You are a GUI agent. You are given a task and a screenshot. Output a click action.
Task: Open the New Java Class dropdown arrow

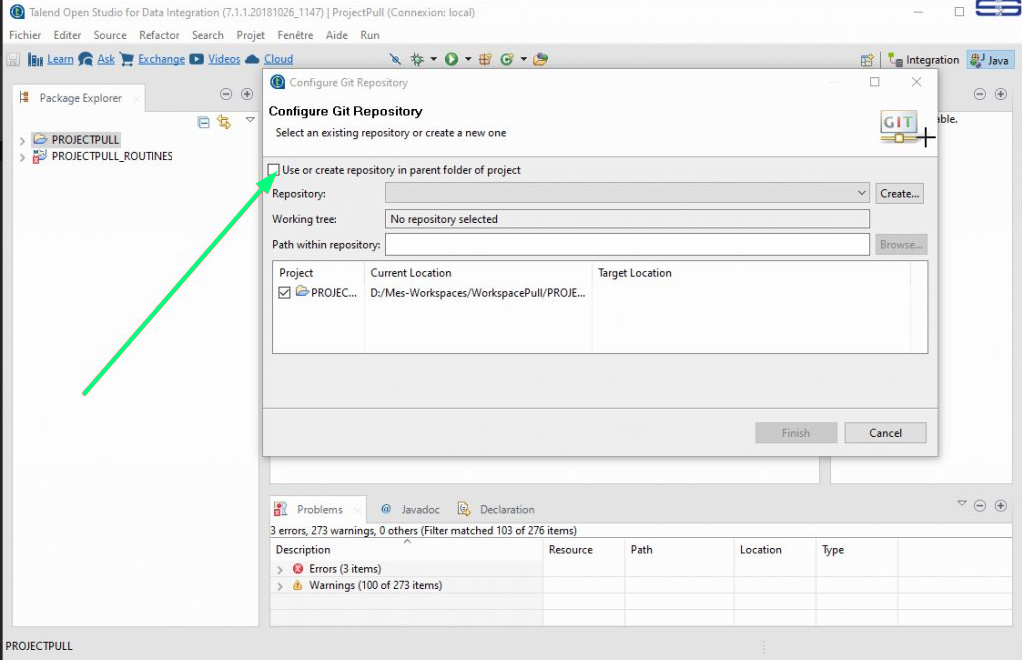pos(523,59)
